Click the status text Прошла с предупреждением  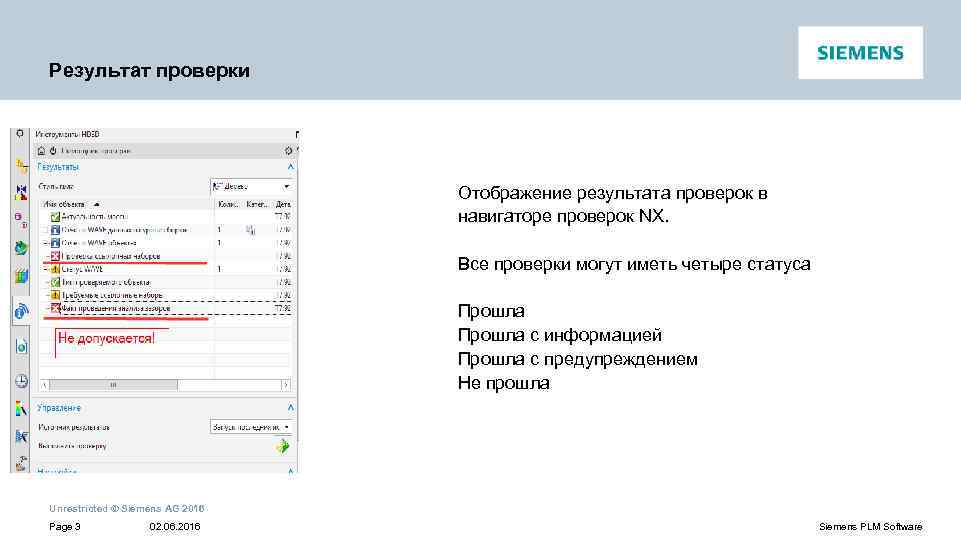point(577,359)
